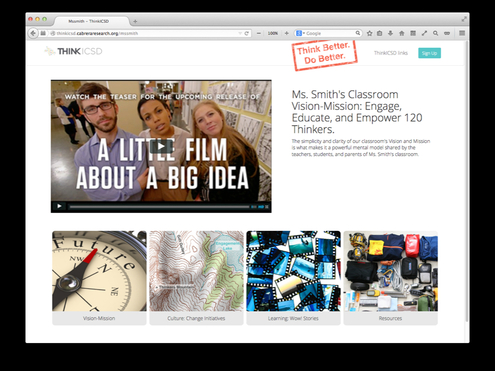
Task: Seek along the video progress bar
Action: click(159, 207)
